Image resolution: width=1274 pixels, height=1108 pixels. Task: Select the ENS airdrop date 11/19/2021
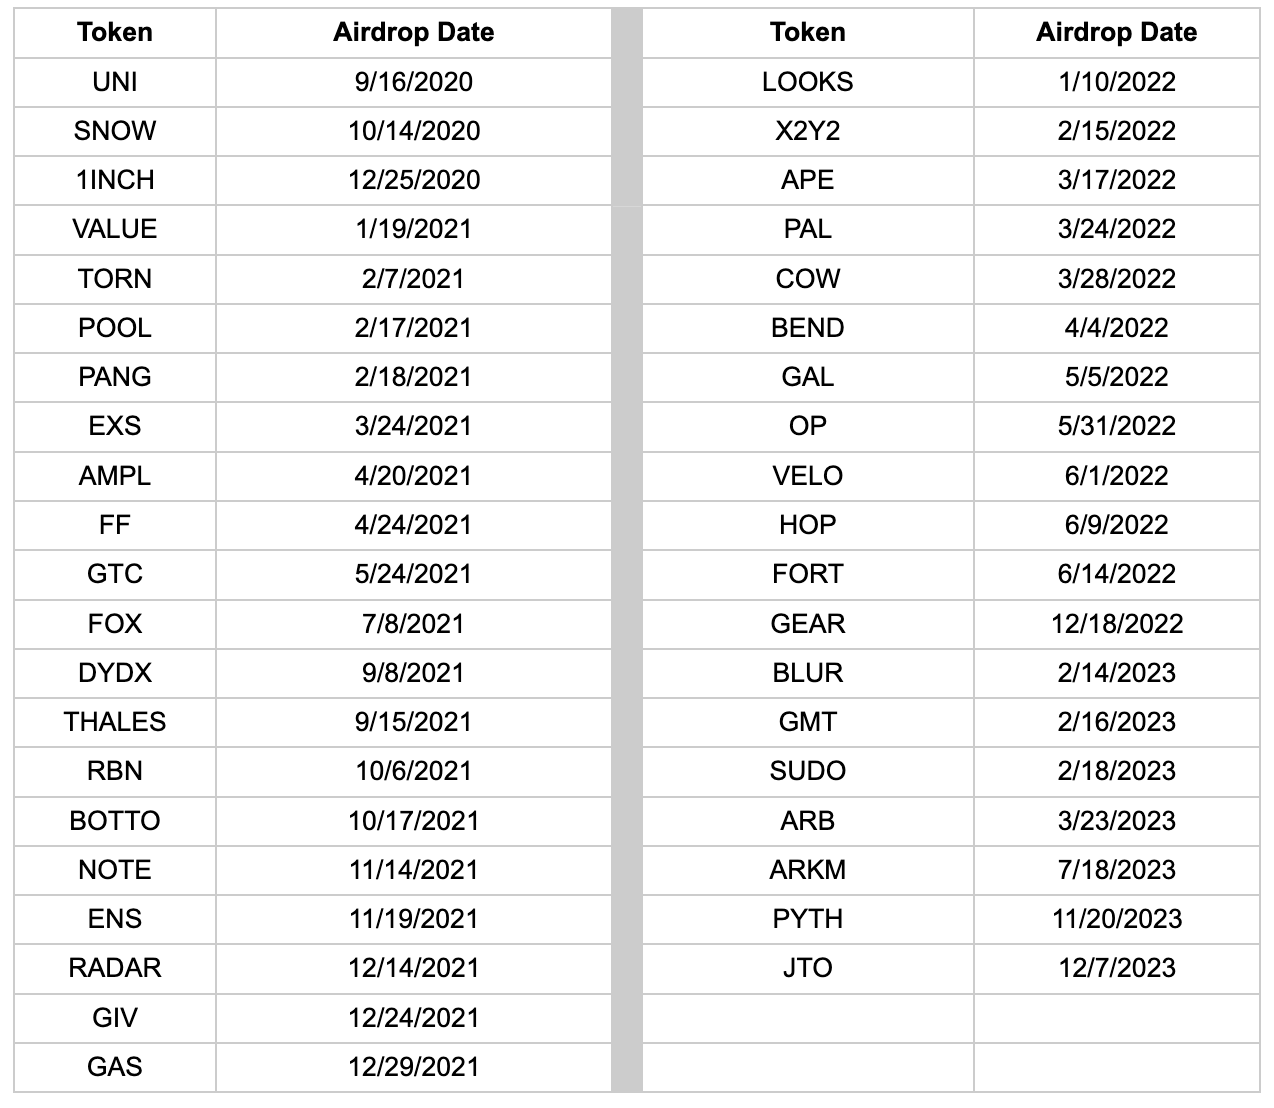(x=413, y=919)
